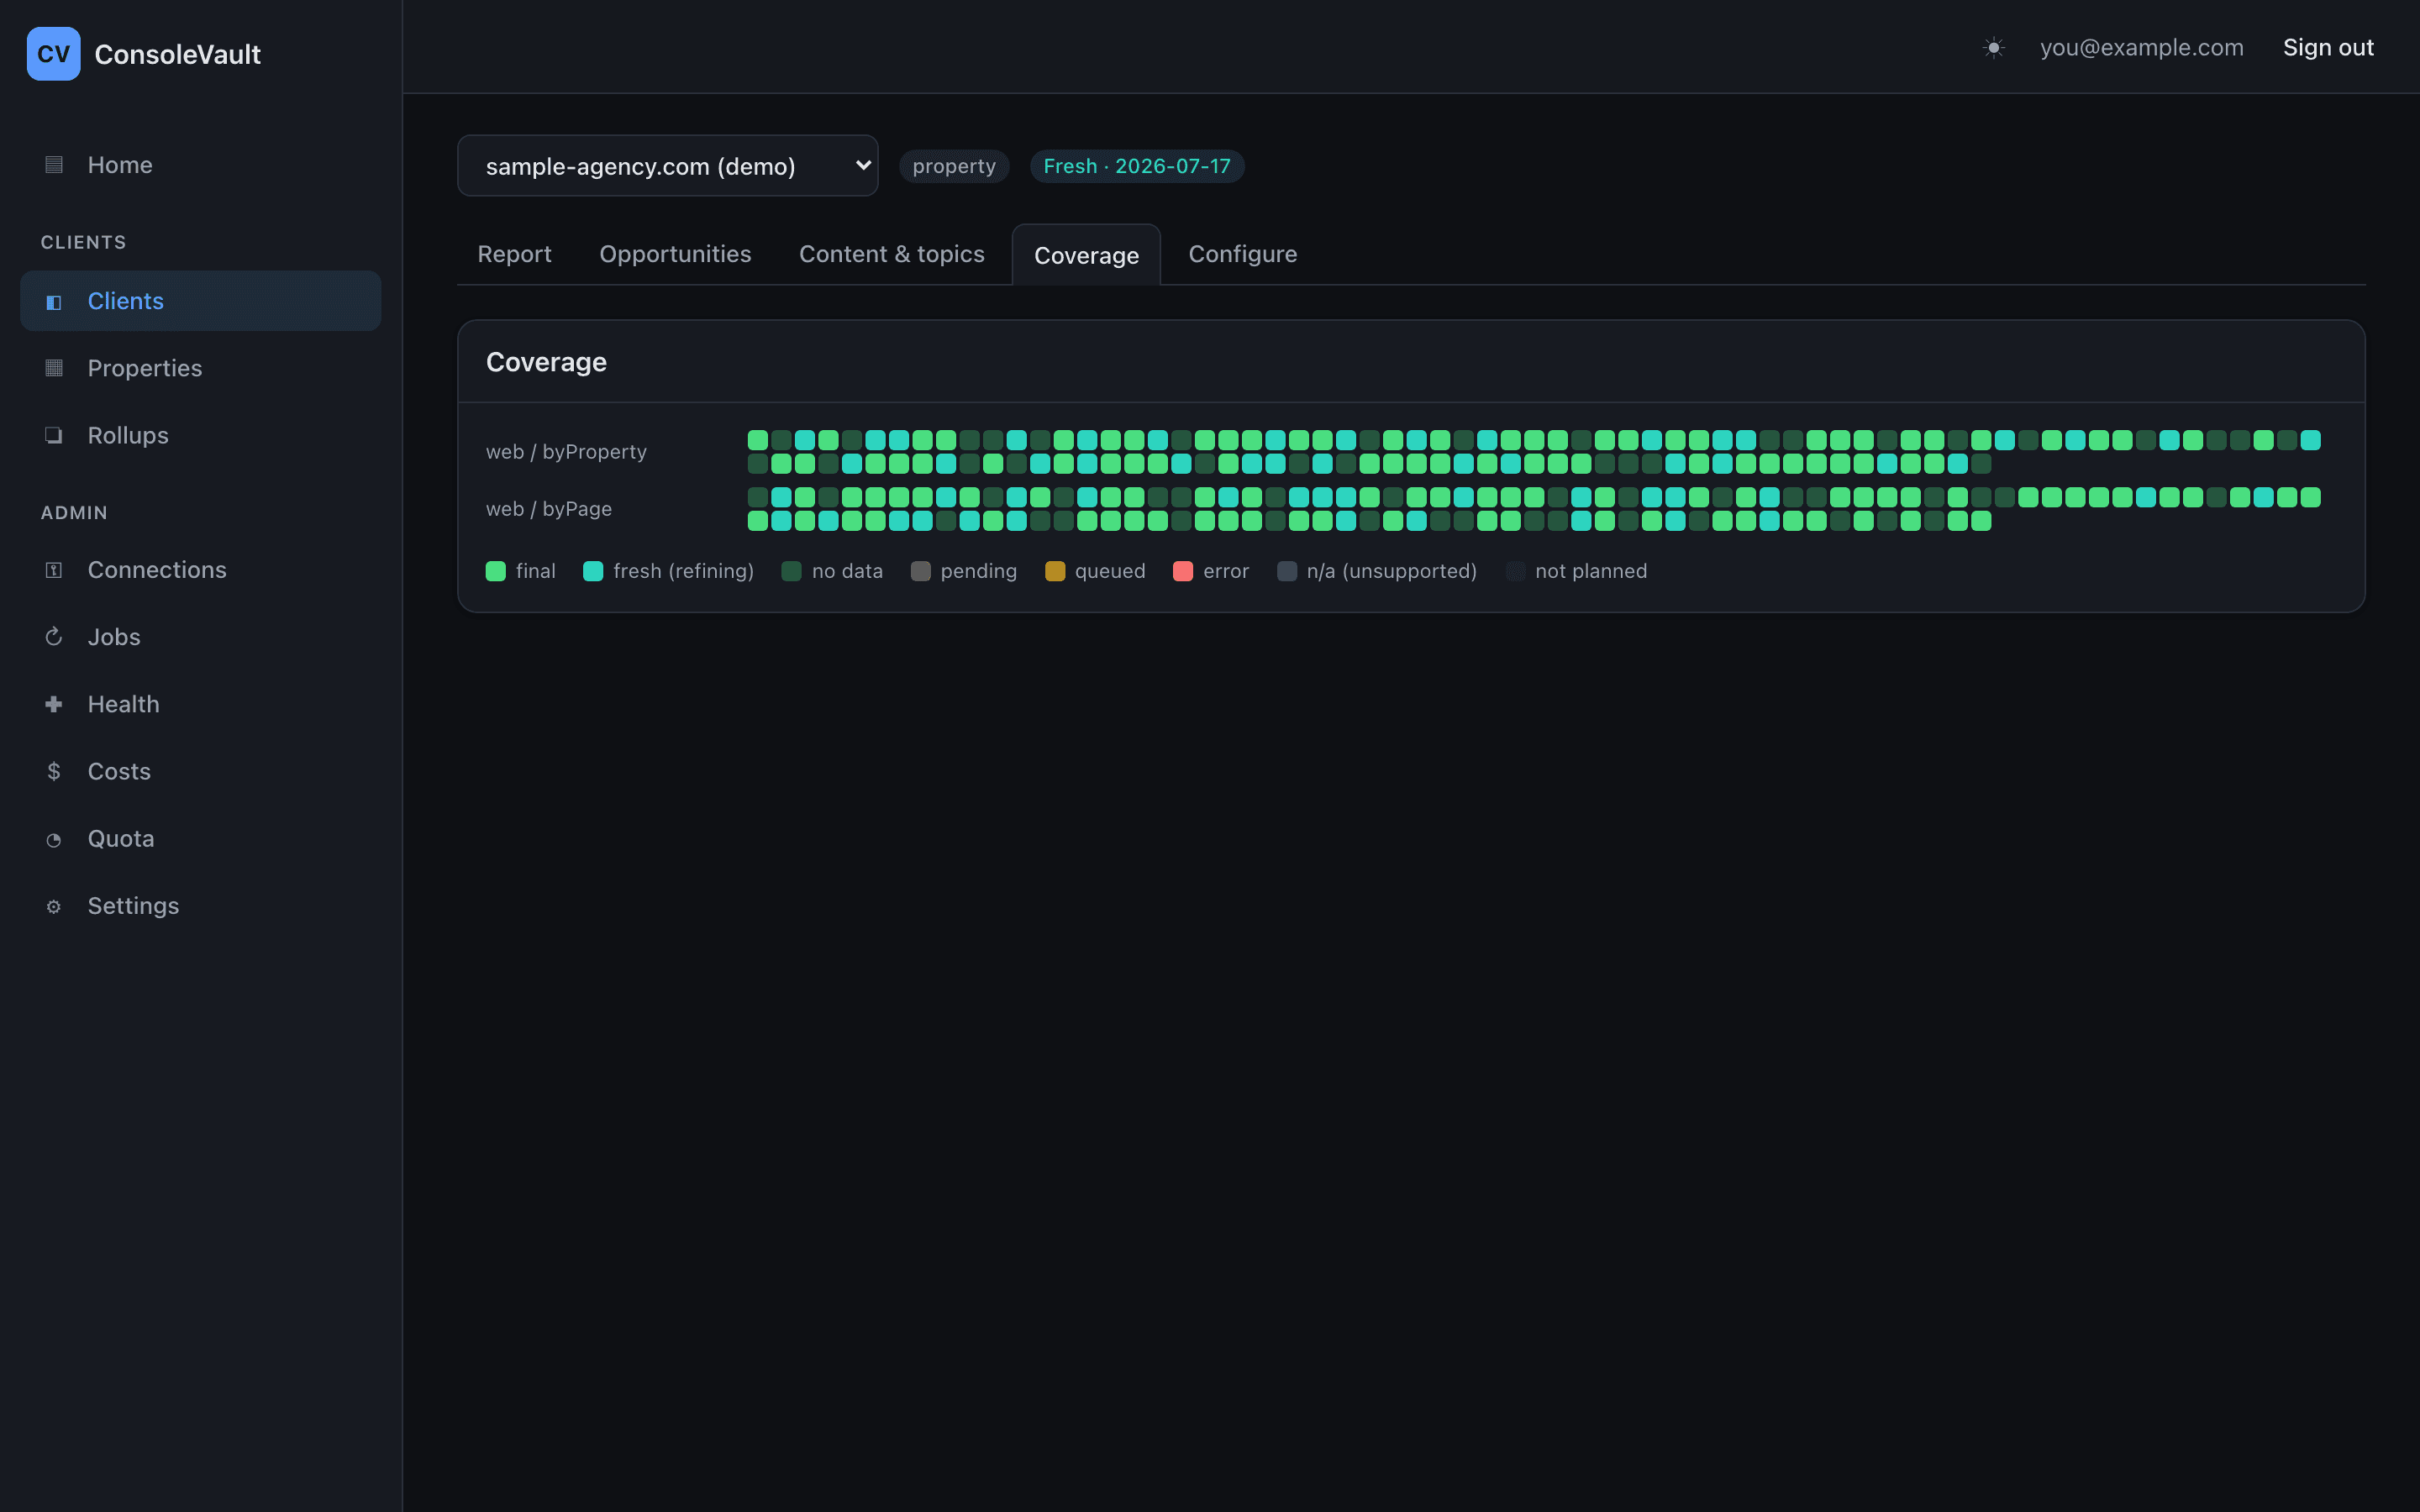Click the web / byPage row label

coord(549,509)
